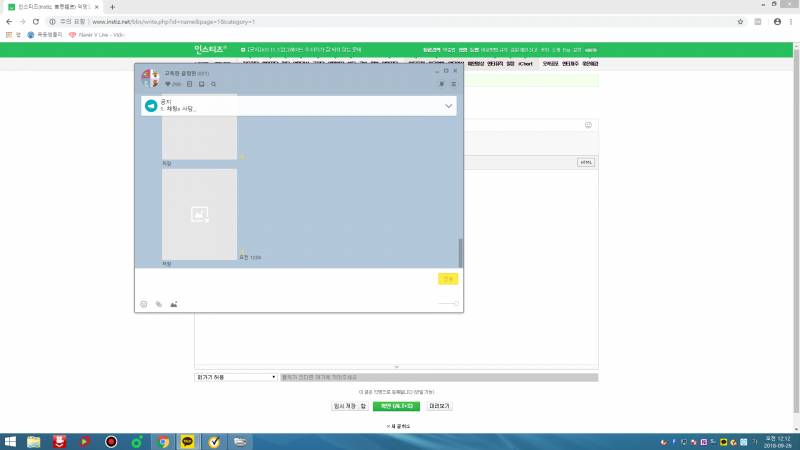Open the comment permission dropdown below editor
This screenshot has height=450, width=800.
pyautogui.click(x=236, y=377)
